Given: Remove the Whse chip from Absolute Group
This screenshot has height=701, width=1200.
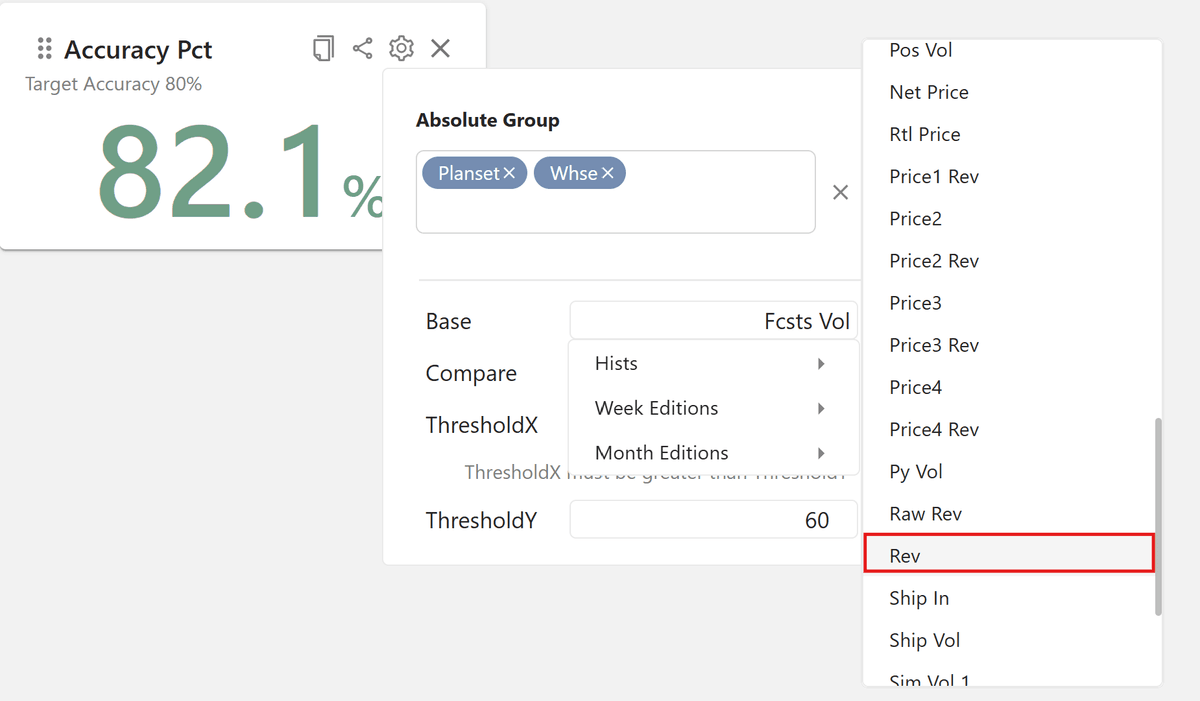Looking at the screenshot, I should tap(610, 172).
